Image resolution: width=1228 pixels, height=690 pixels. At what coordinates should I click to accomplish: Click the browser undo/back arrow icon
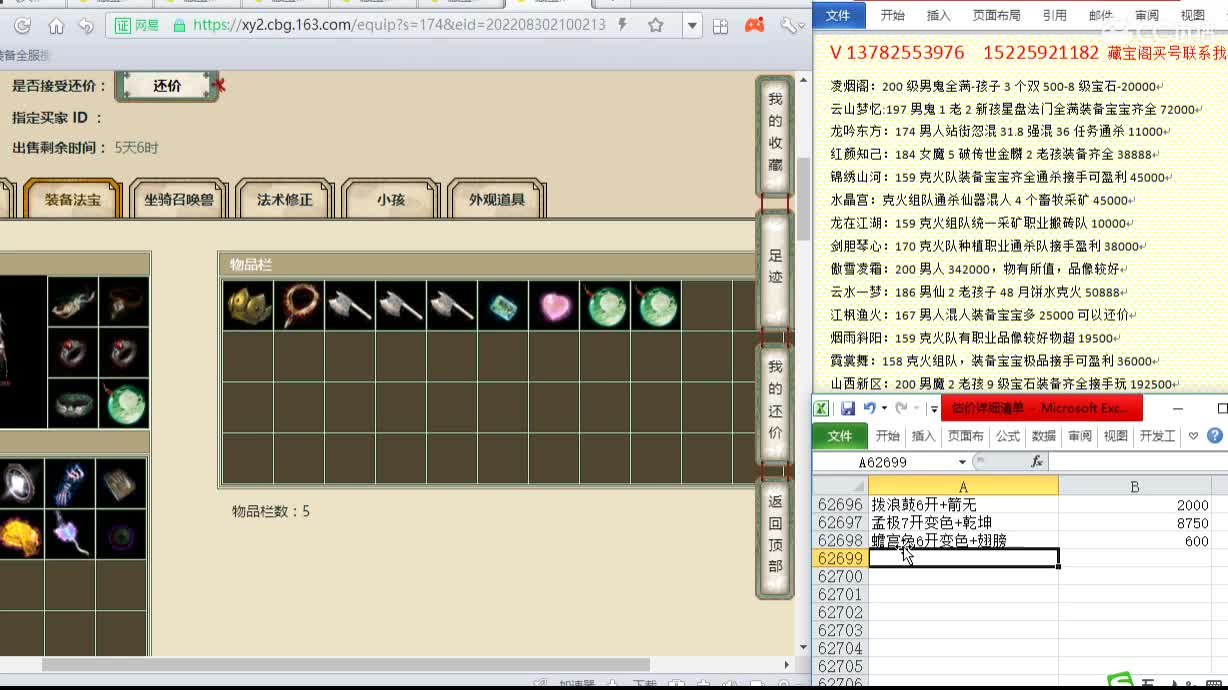tap(86, 26)
